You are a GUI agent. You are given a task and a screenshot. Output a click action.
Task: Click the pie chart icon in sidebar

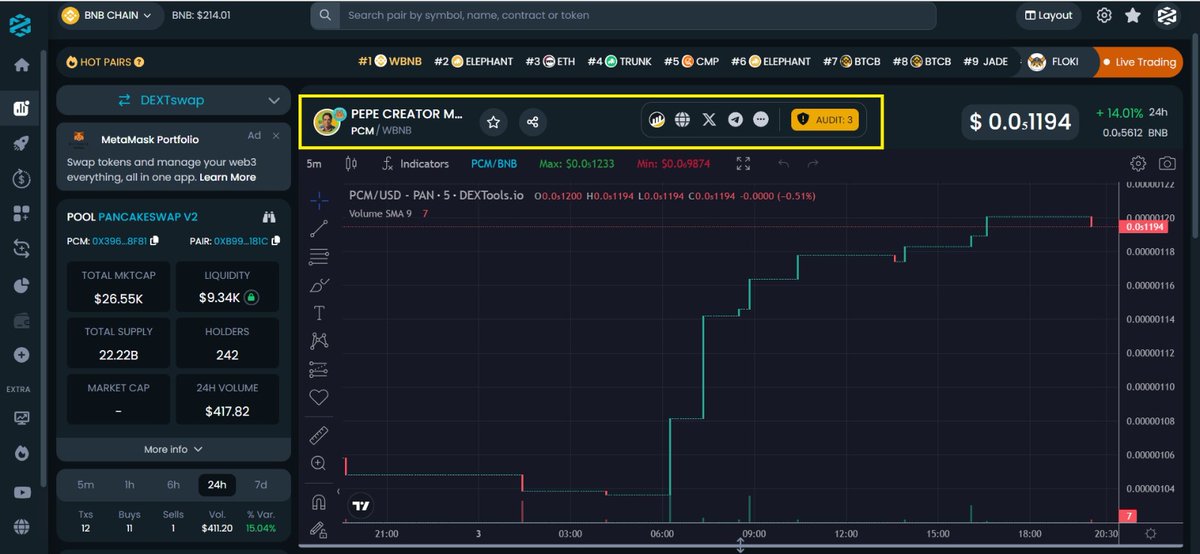point(21,285)
